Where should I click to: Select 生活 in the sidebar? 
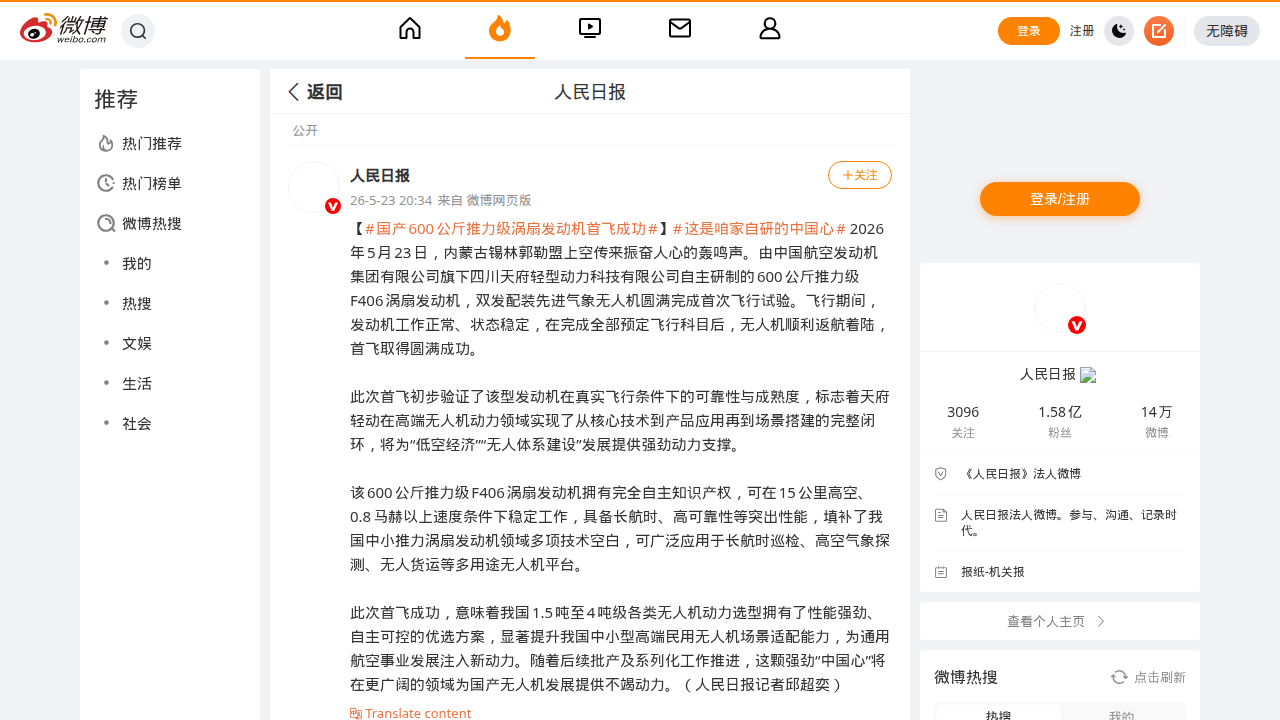pyautogui.click(x=170, y=383)
